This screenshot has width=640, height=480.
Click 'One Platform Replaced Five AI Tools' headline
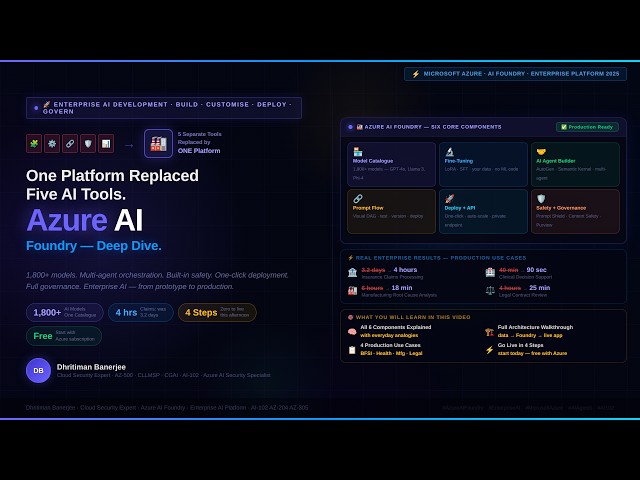pyautogui.click(x=112, y=185)
